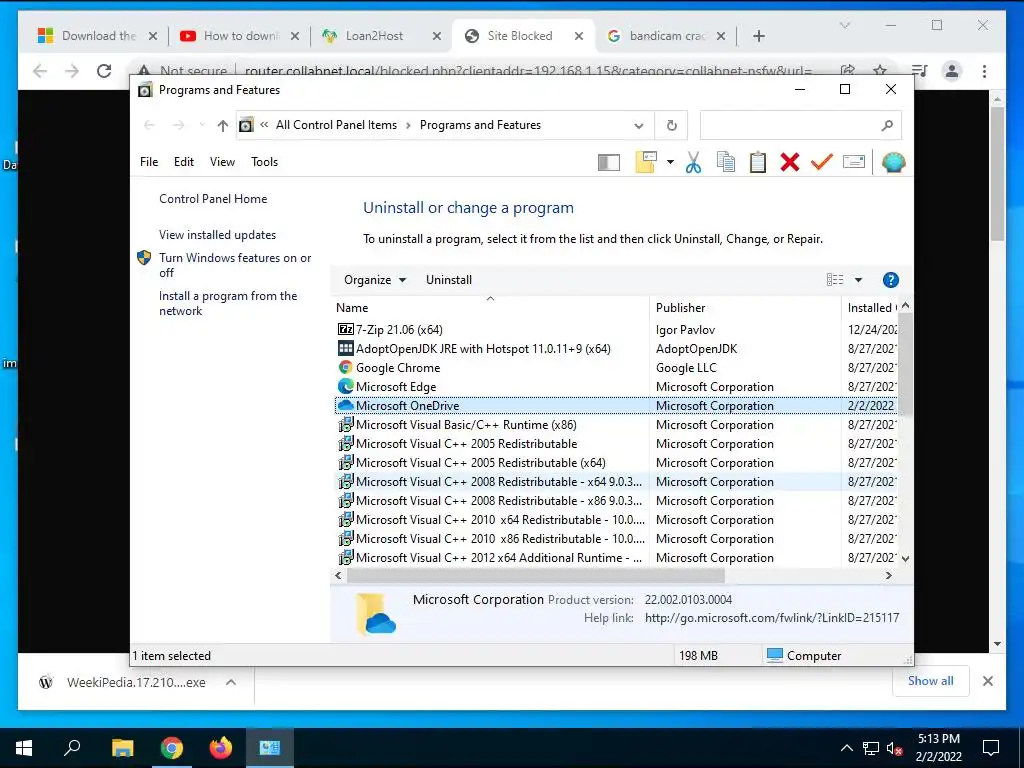Close the downloads bar
The height and width of the screenshot is (768, 1024).
point(987,682)
